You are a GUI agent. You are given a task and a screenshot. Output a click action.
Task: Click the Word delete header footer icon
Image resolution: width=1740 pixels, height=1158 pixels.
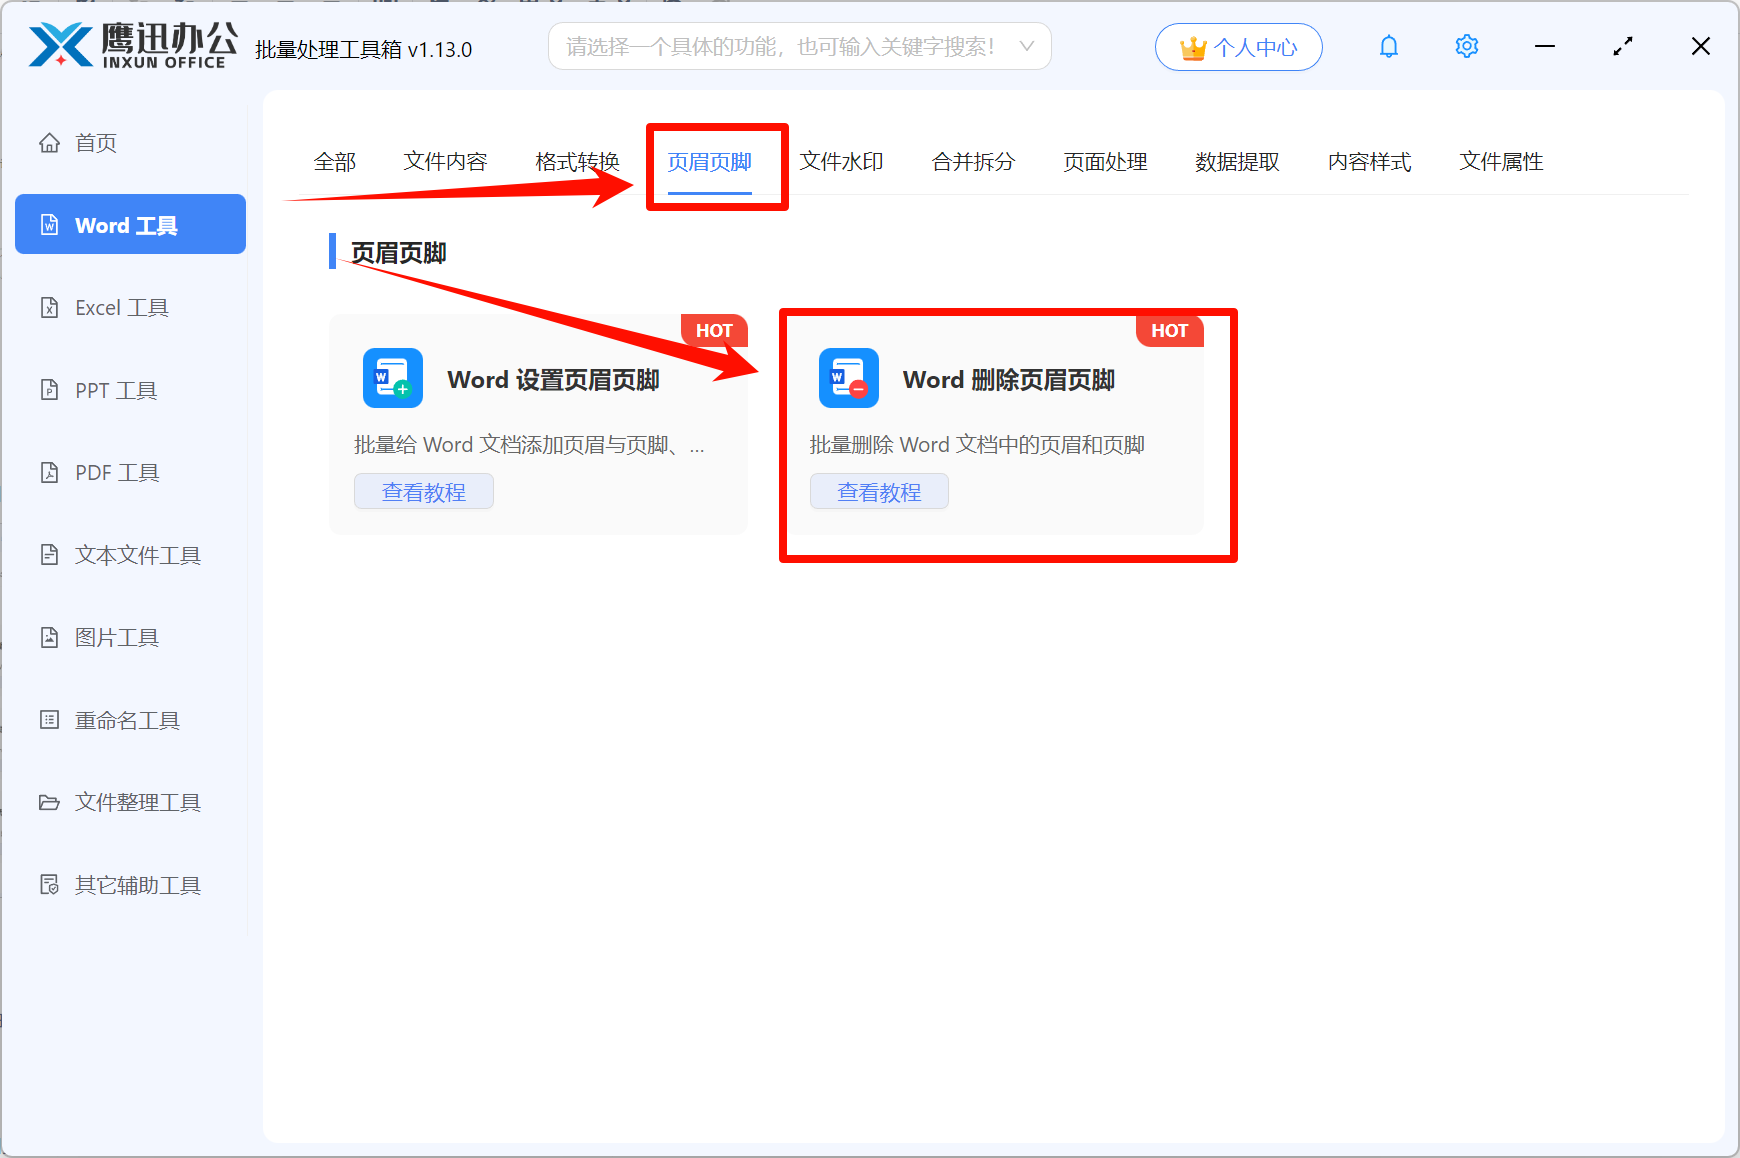pyautogui.click(x=848, y=379)
